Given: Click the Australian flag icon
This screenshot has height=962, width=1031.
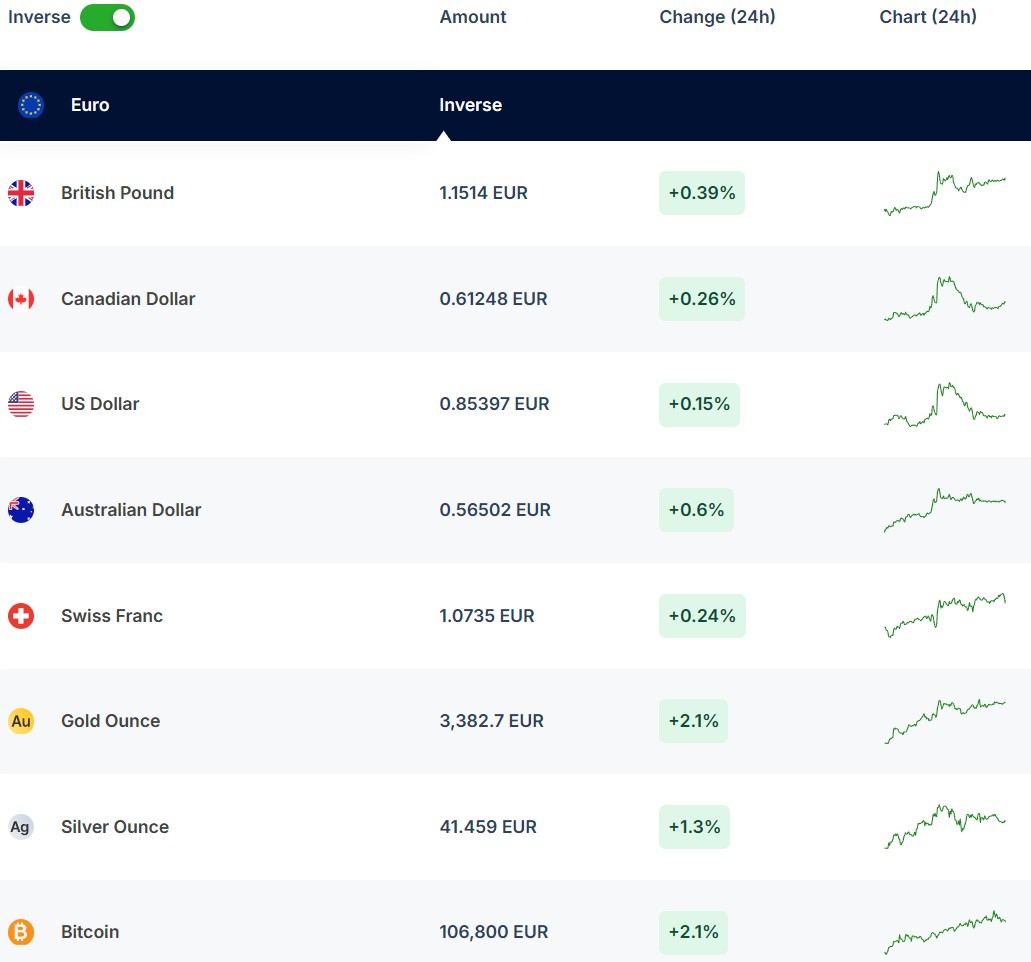Looking at the screenshot, I should click(x=21, y=510).
